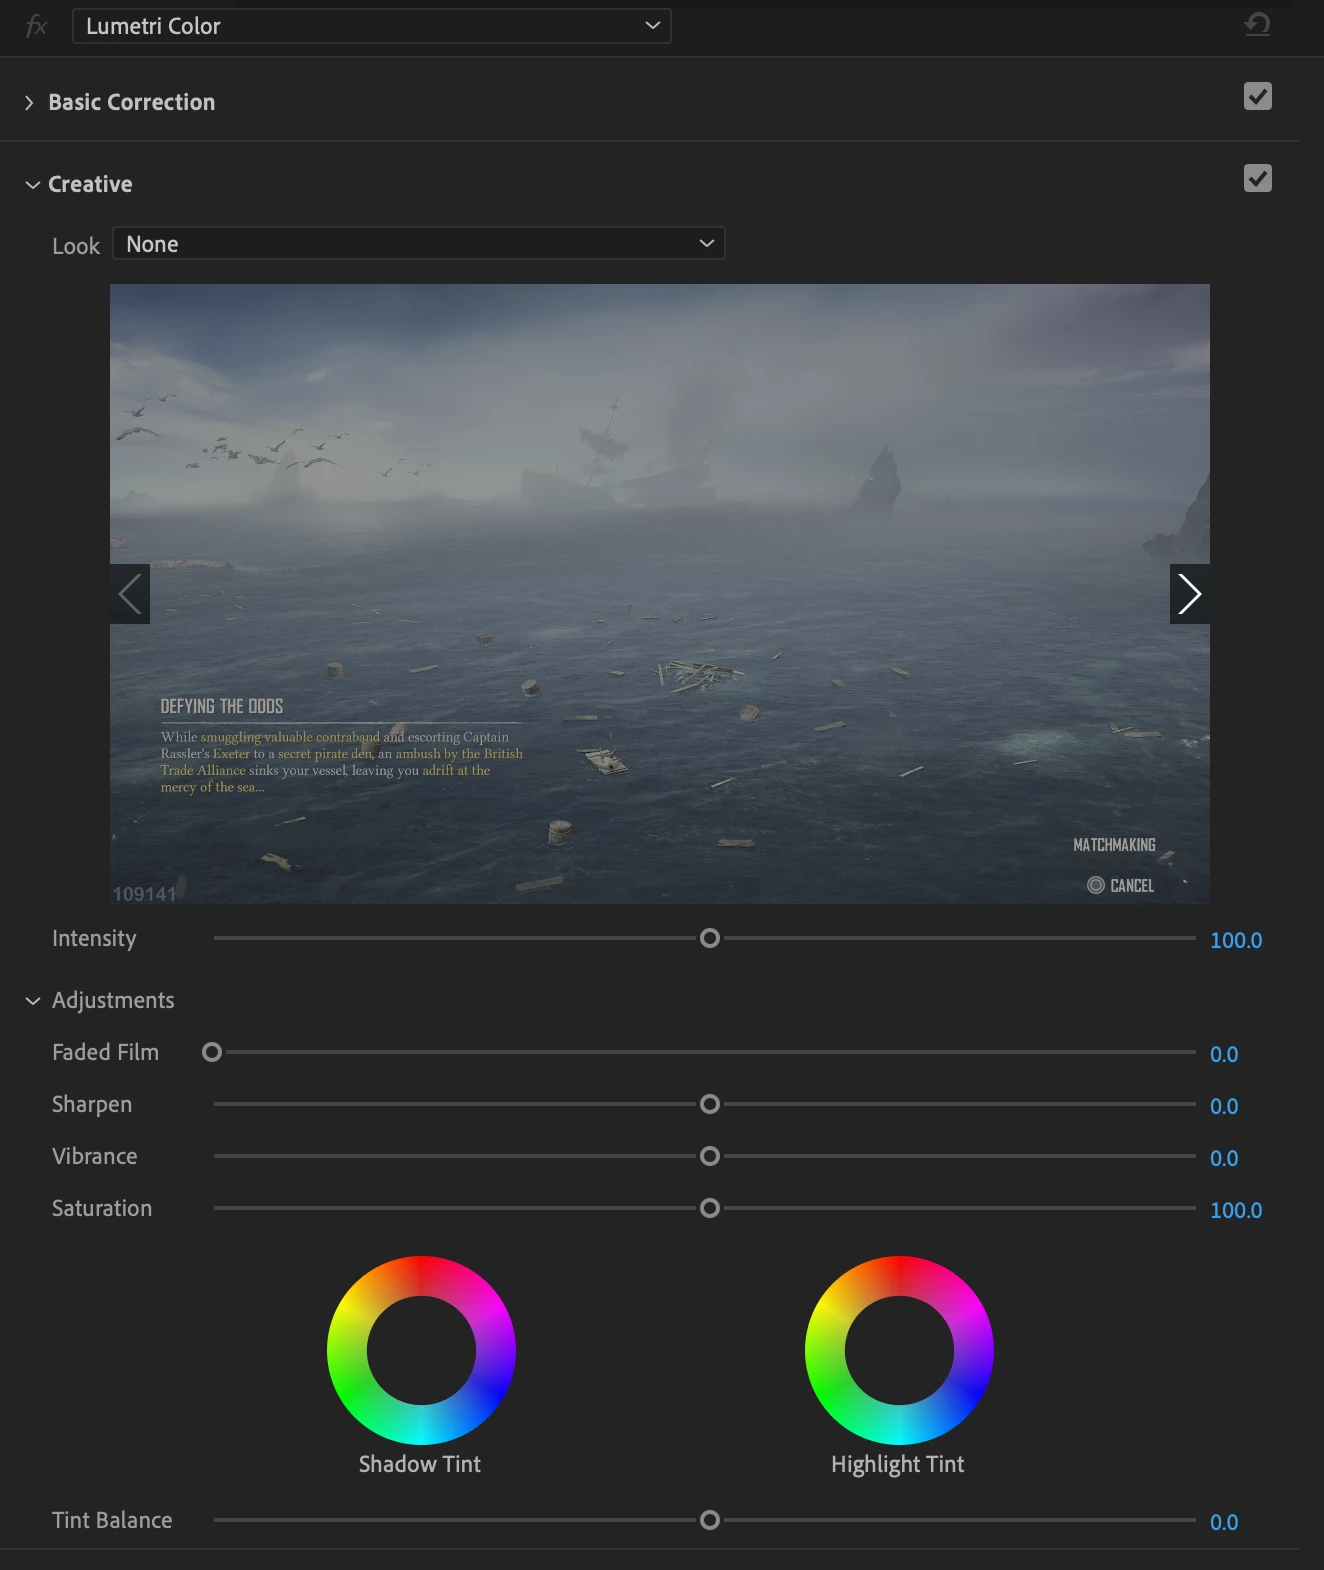Click the Intensity value 100.0

point(1236,940)
